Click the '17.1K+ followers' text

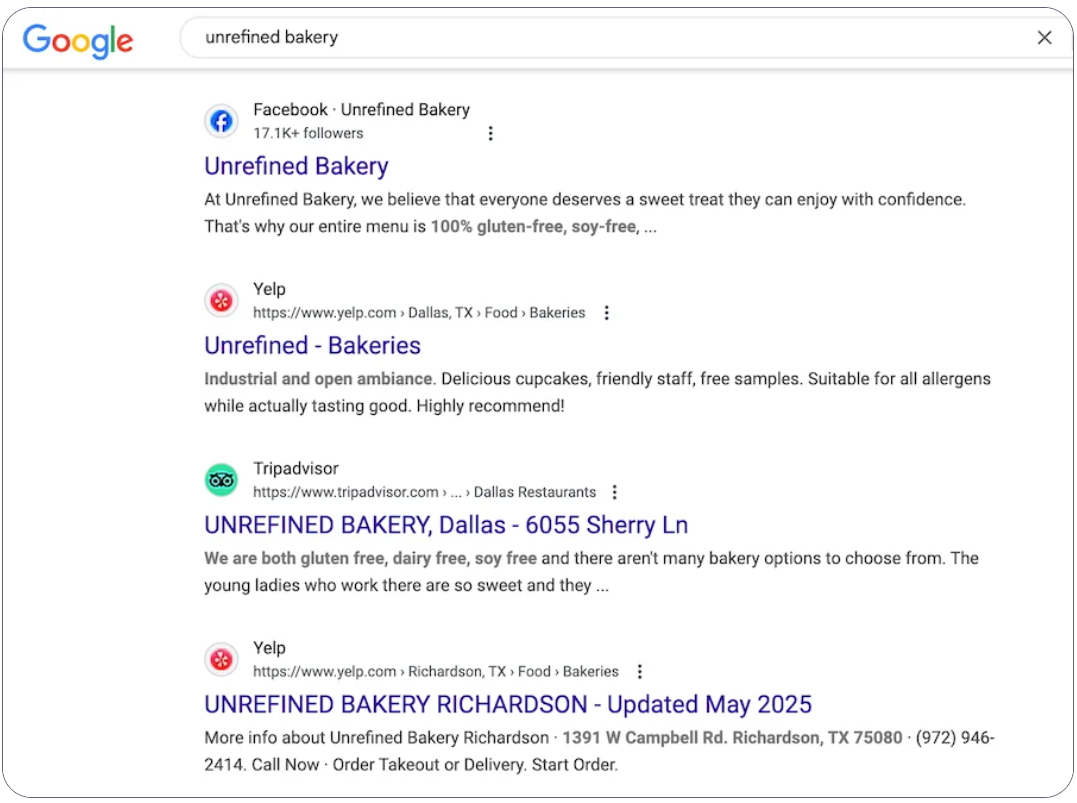click(x=308, y=133)
